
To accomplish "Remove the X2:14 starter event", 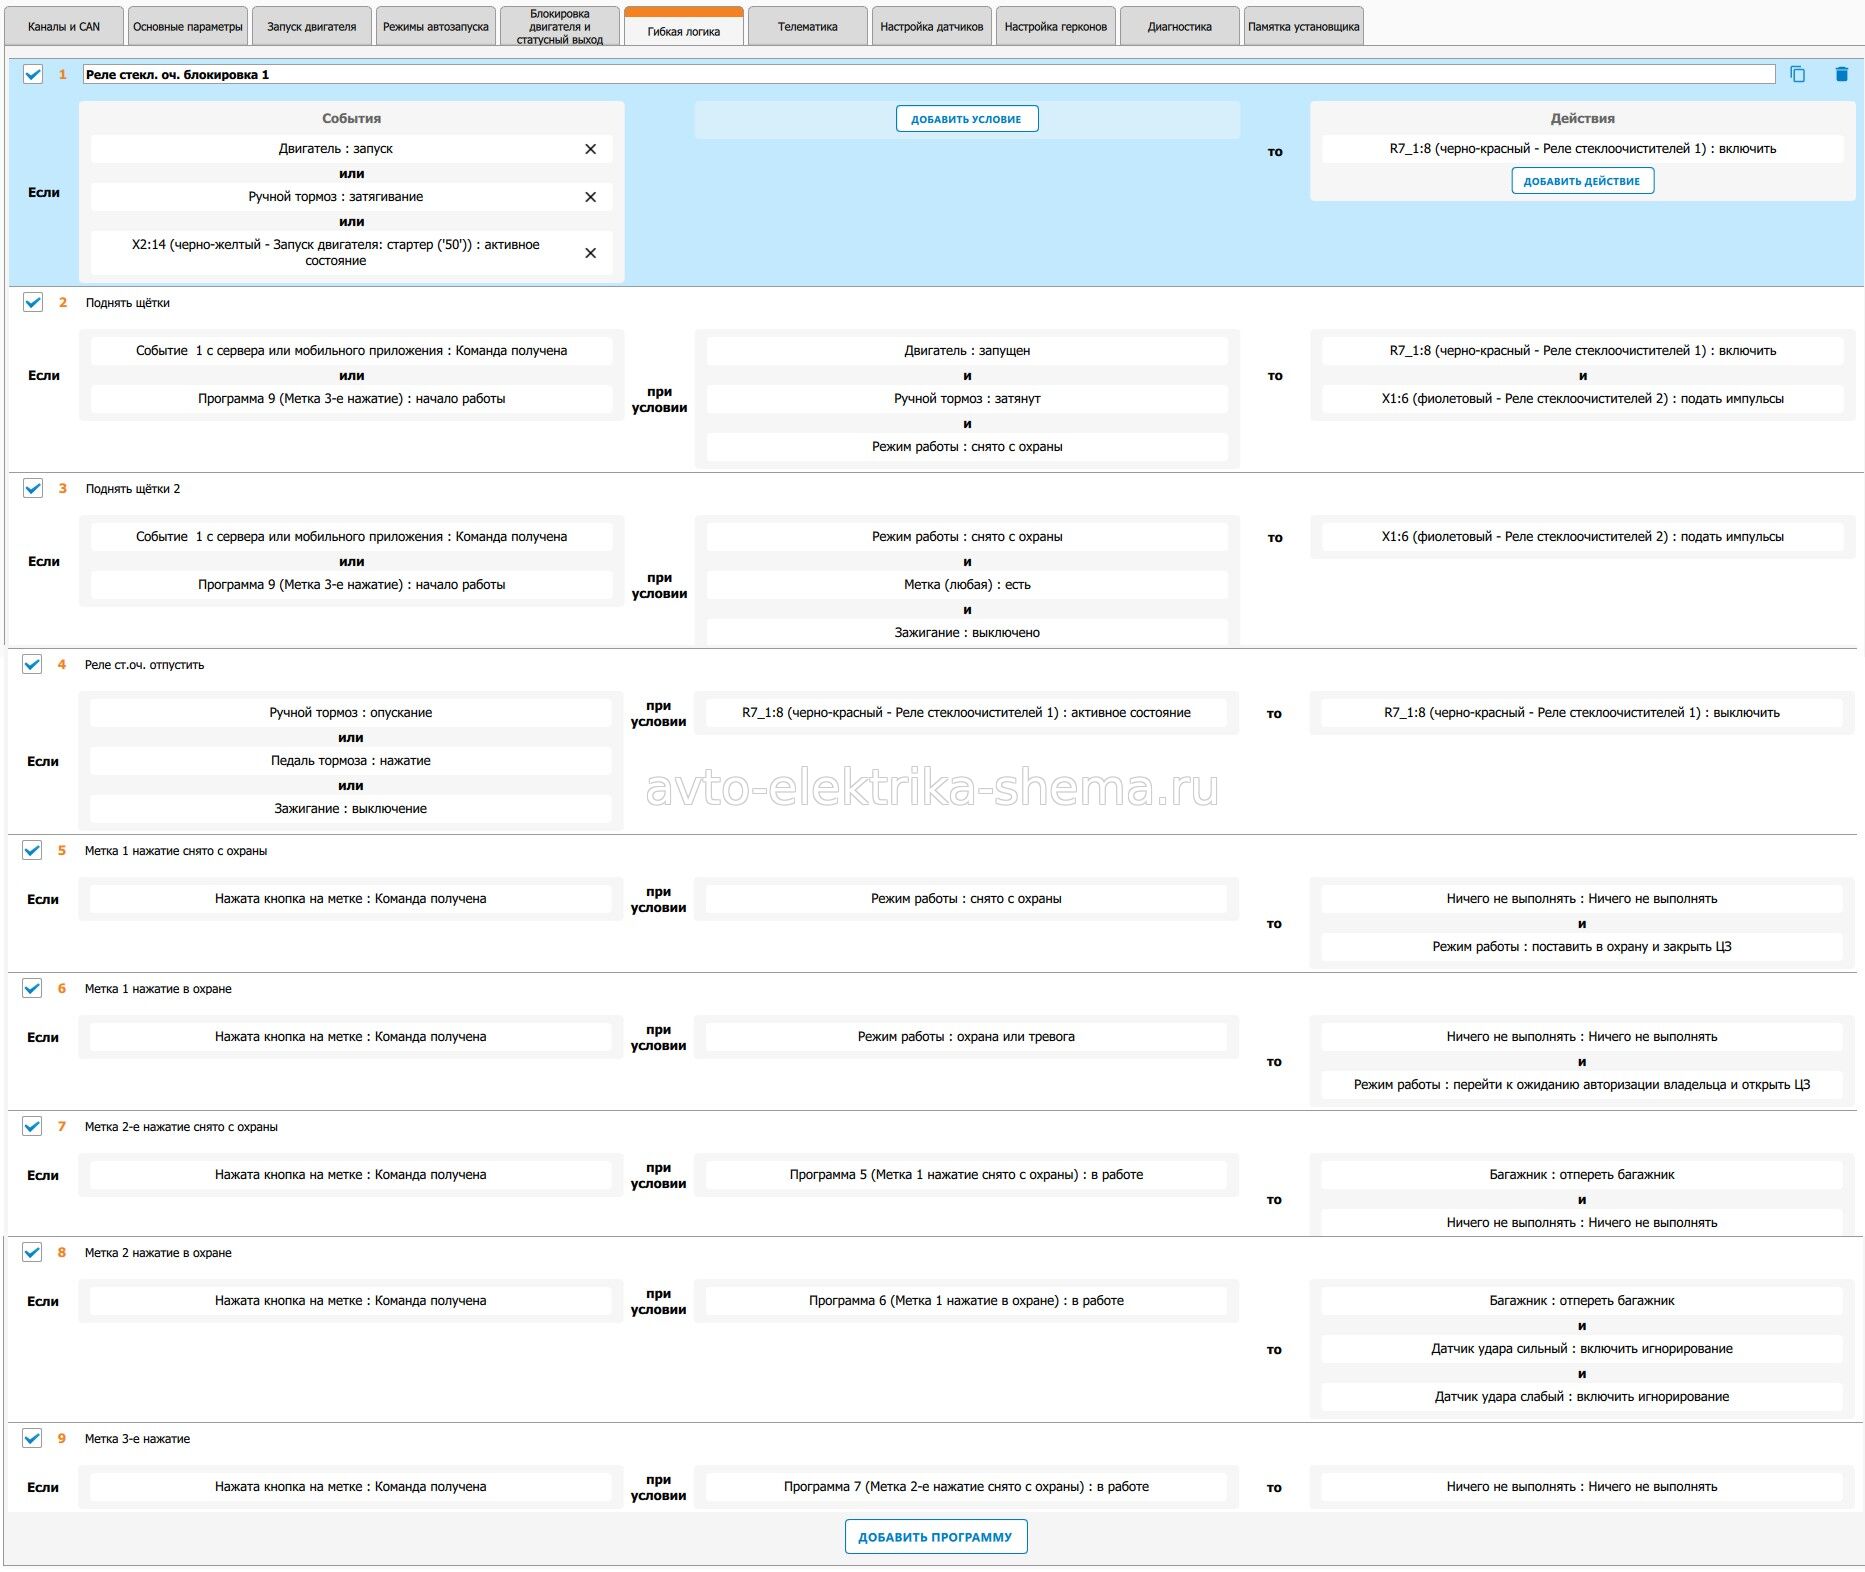I will 590,253.
